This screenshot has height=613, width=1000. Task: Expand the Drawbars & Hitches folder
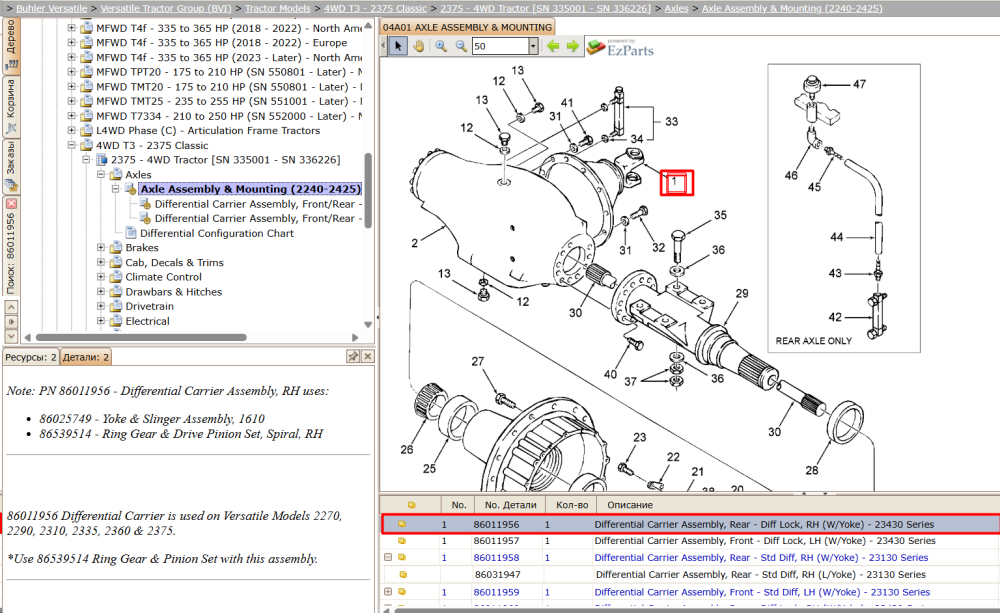click(x=101, y=292)
